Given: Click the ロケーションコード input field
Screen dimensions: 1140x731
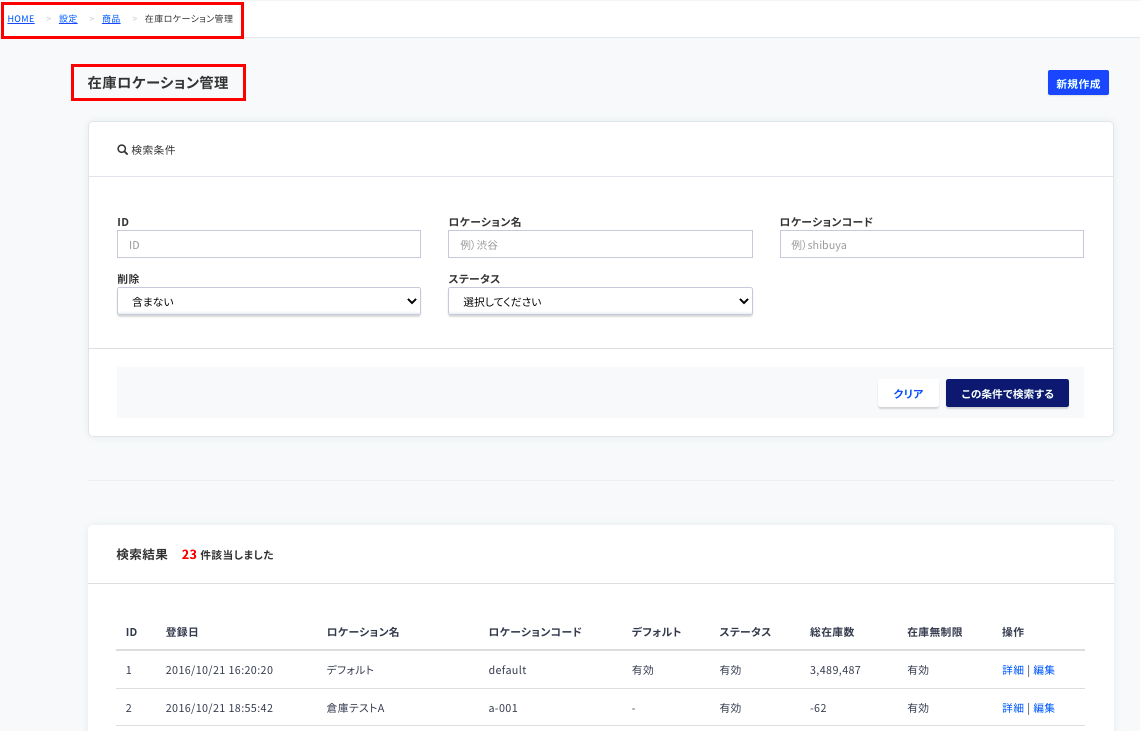Looking at the screenshot, I should coord(931,244).
